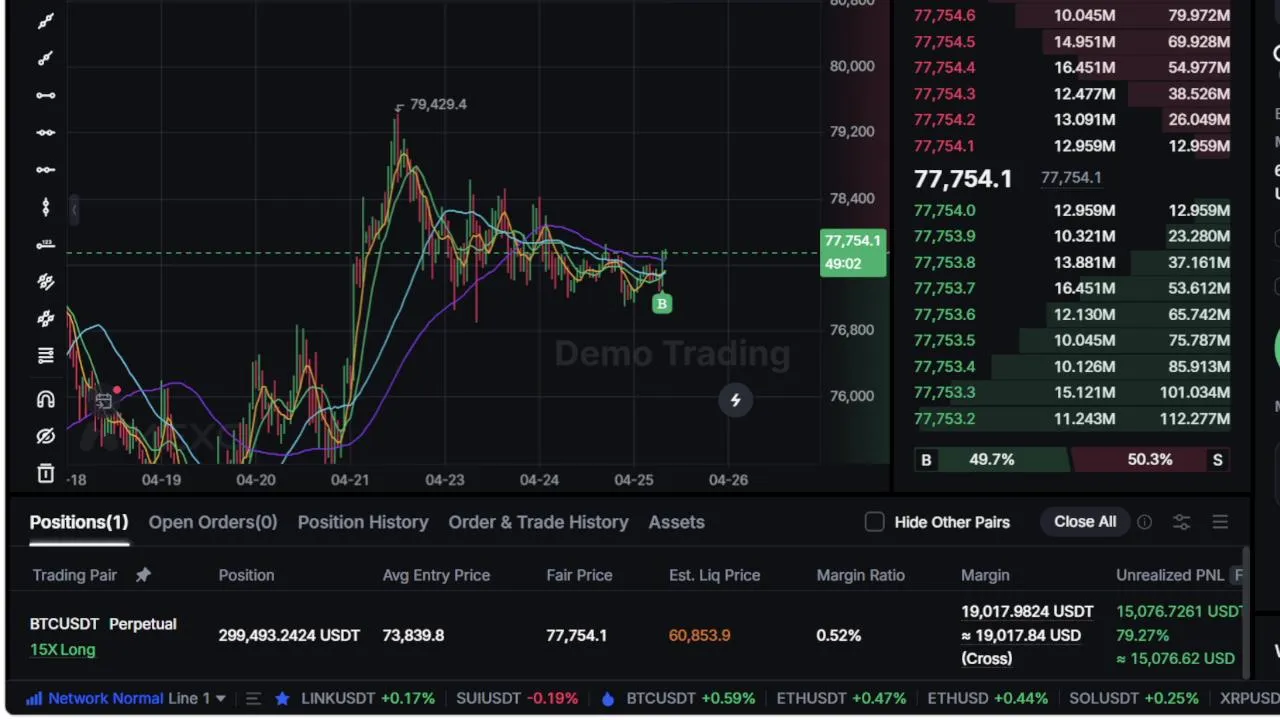Click the pin icon beside Trading Pair
The height and width of the screenshot is (720, 1280).
[143, 575]
